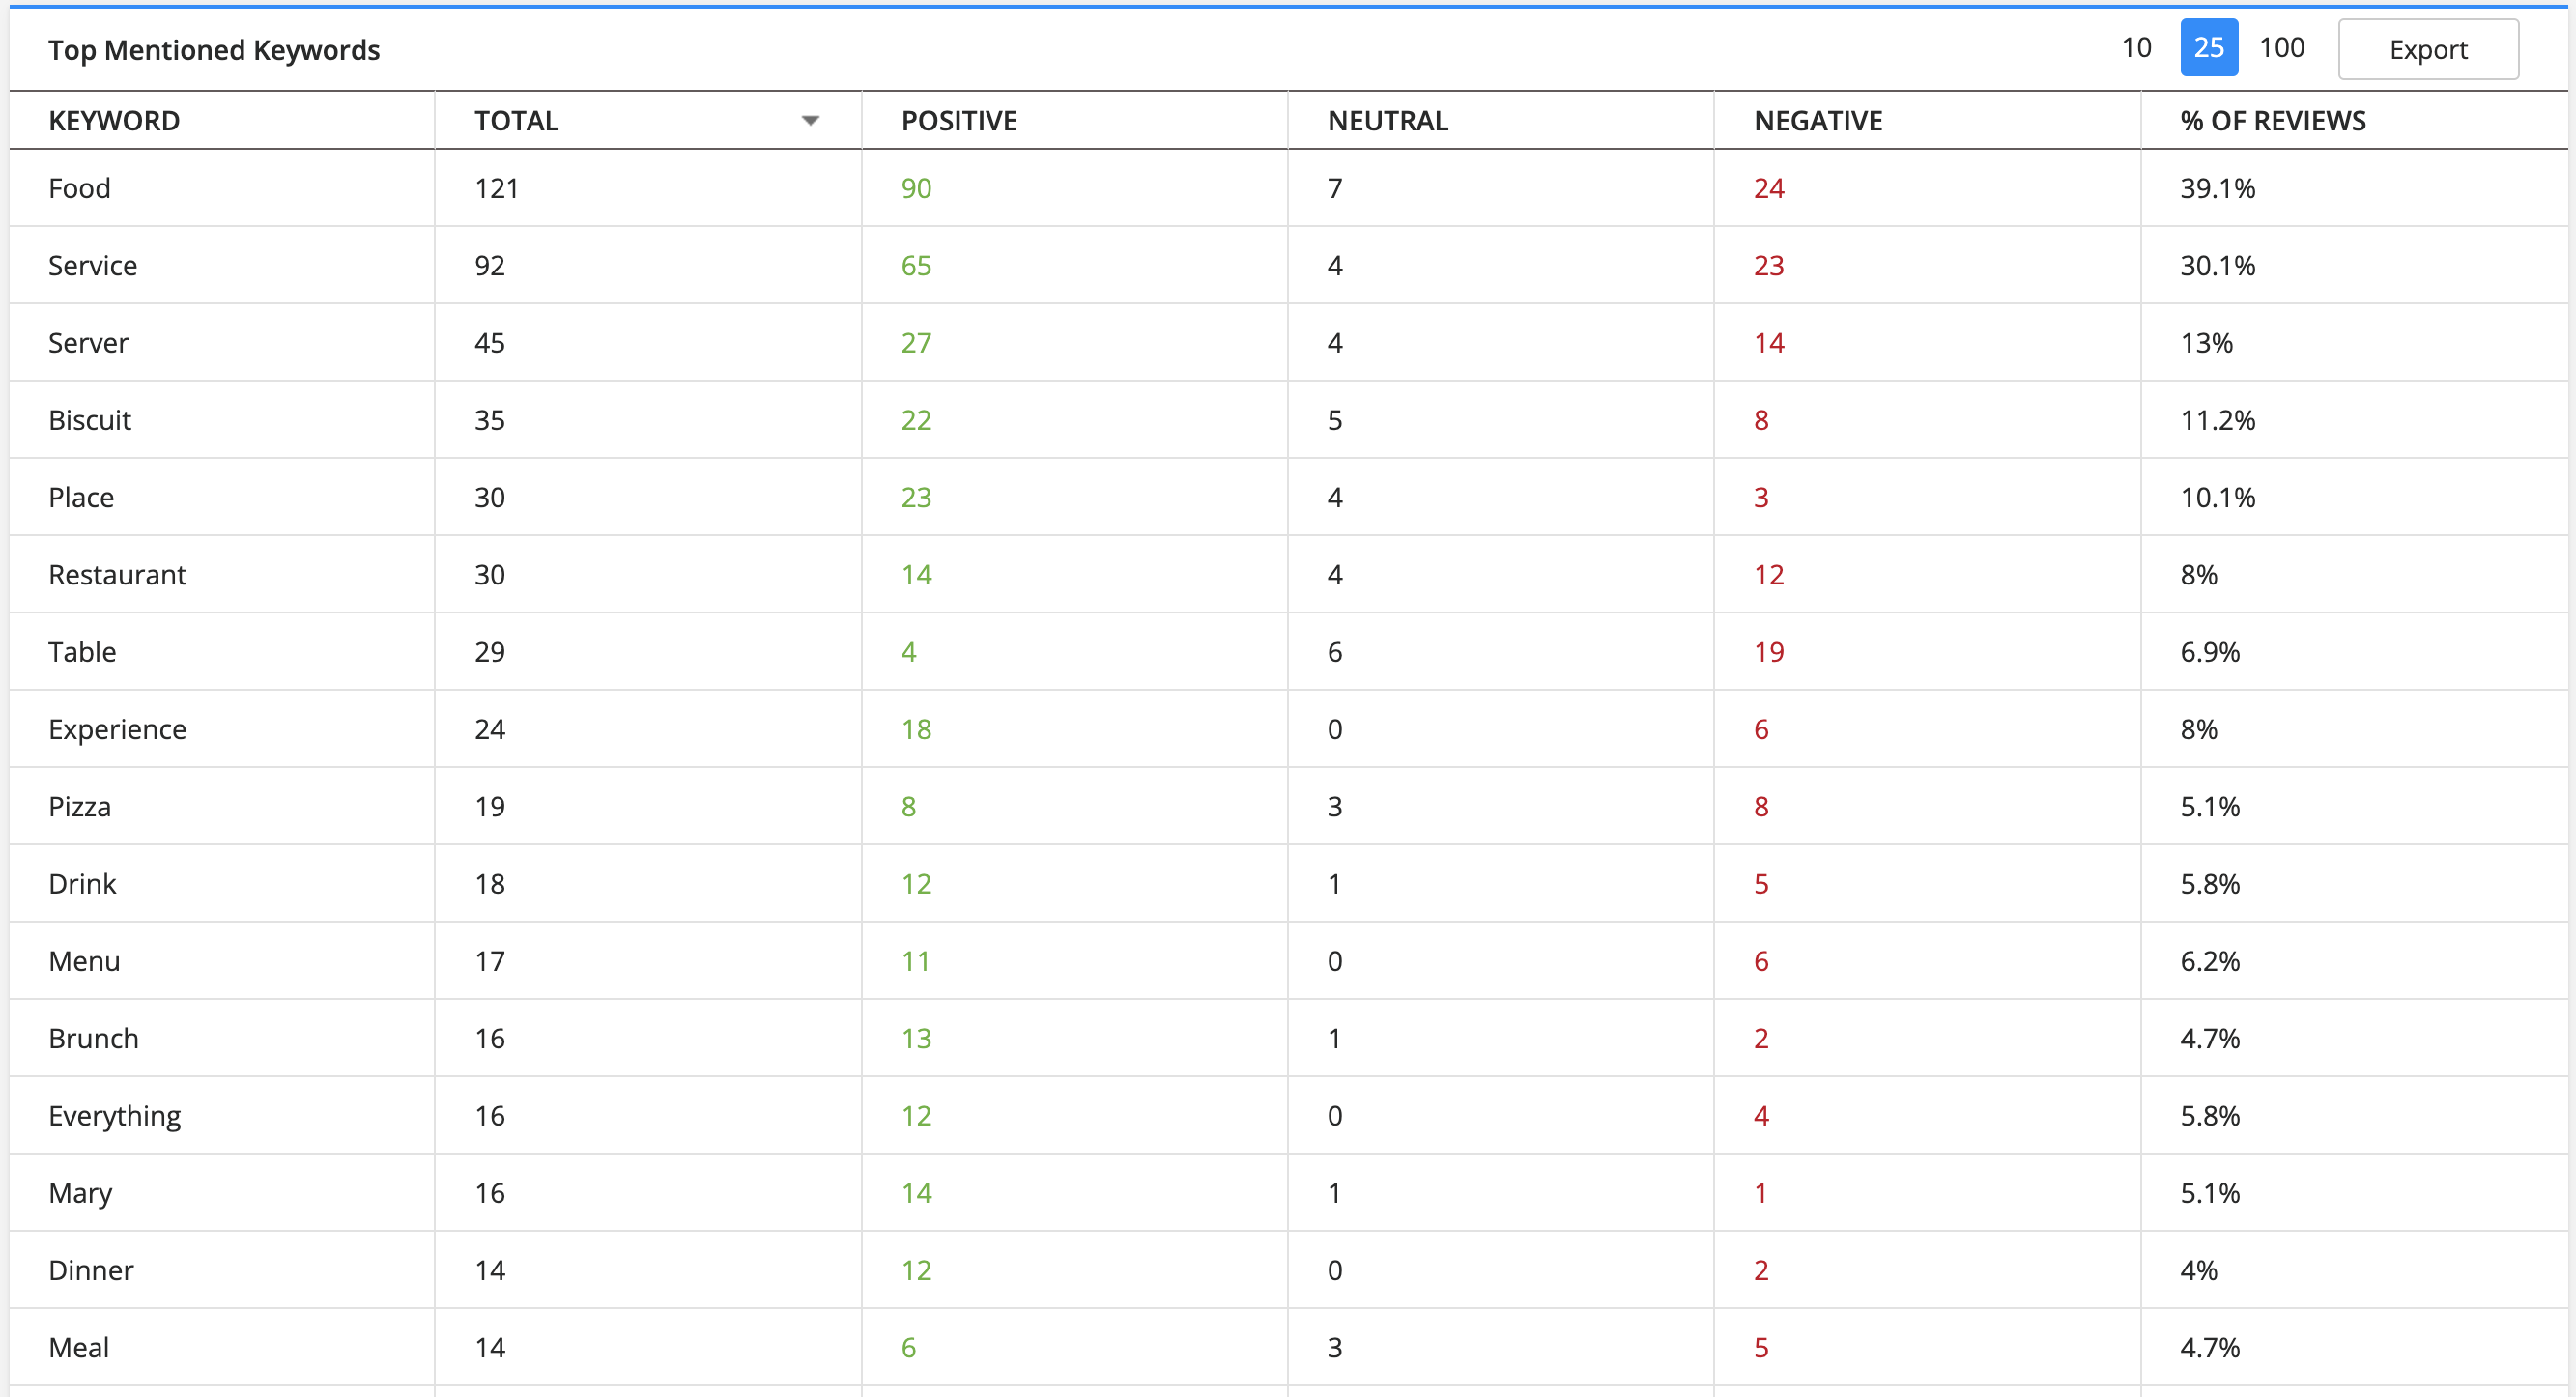
Task: Select the Dinner keyword
Action: [91, 1271]
